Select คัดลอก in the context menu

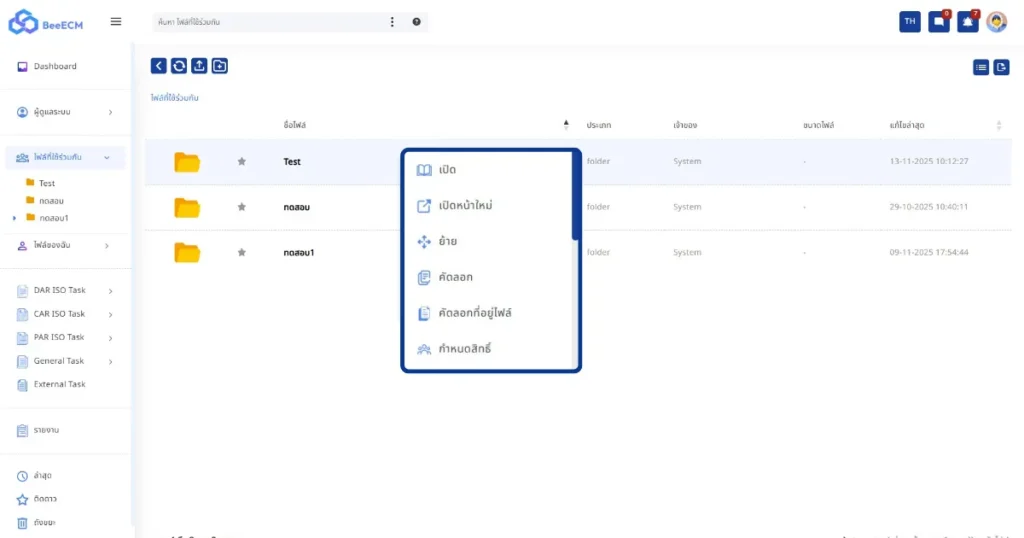pyautogui.click(x=455, y=277)
